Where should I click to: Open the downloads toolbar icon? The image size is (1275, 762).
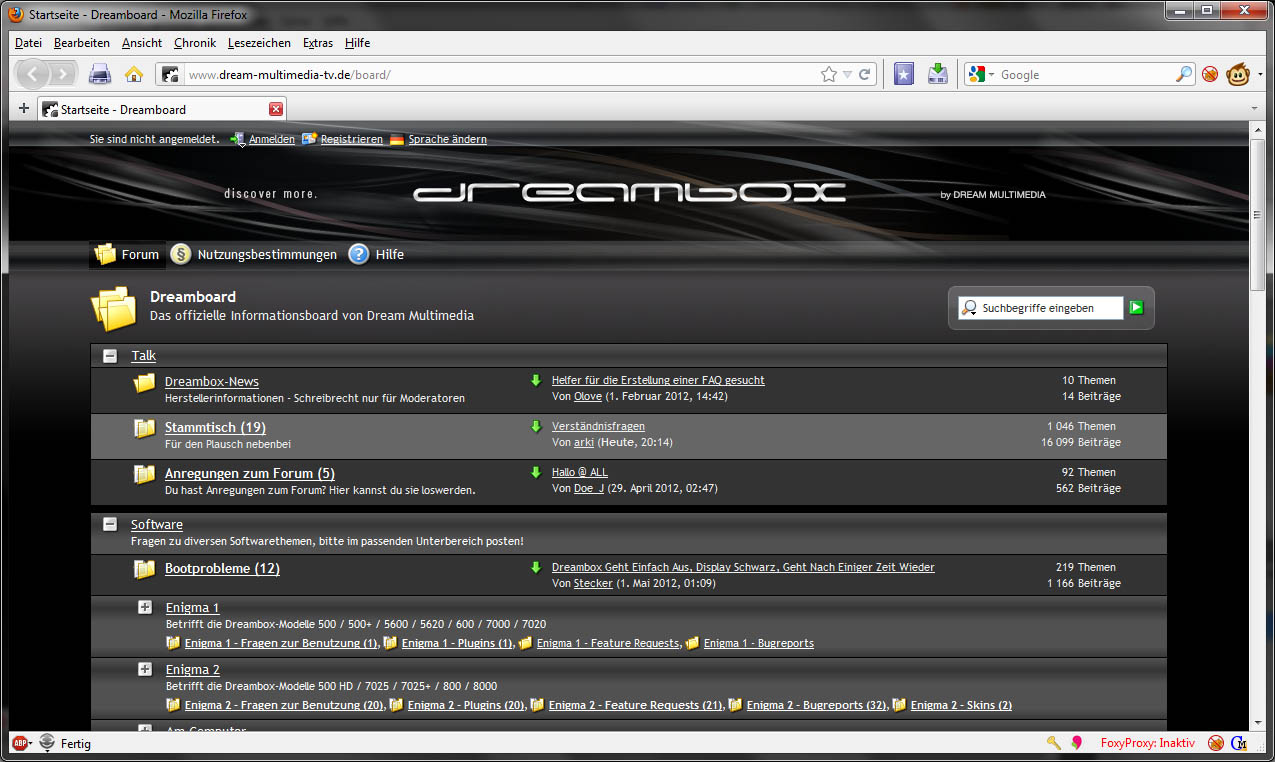coord(937,74)
